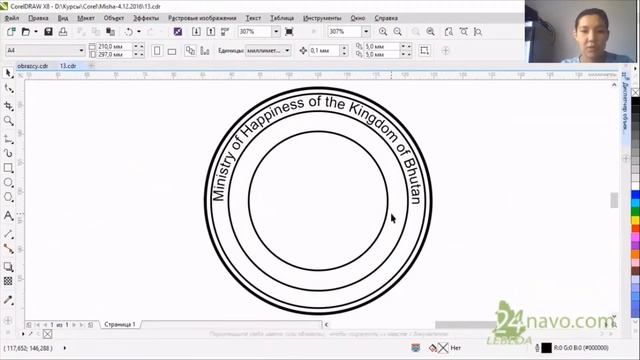This screenshot has width=640, height=360.
Task: Create a new document from toolbar
Action: pos(11,31)
